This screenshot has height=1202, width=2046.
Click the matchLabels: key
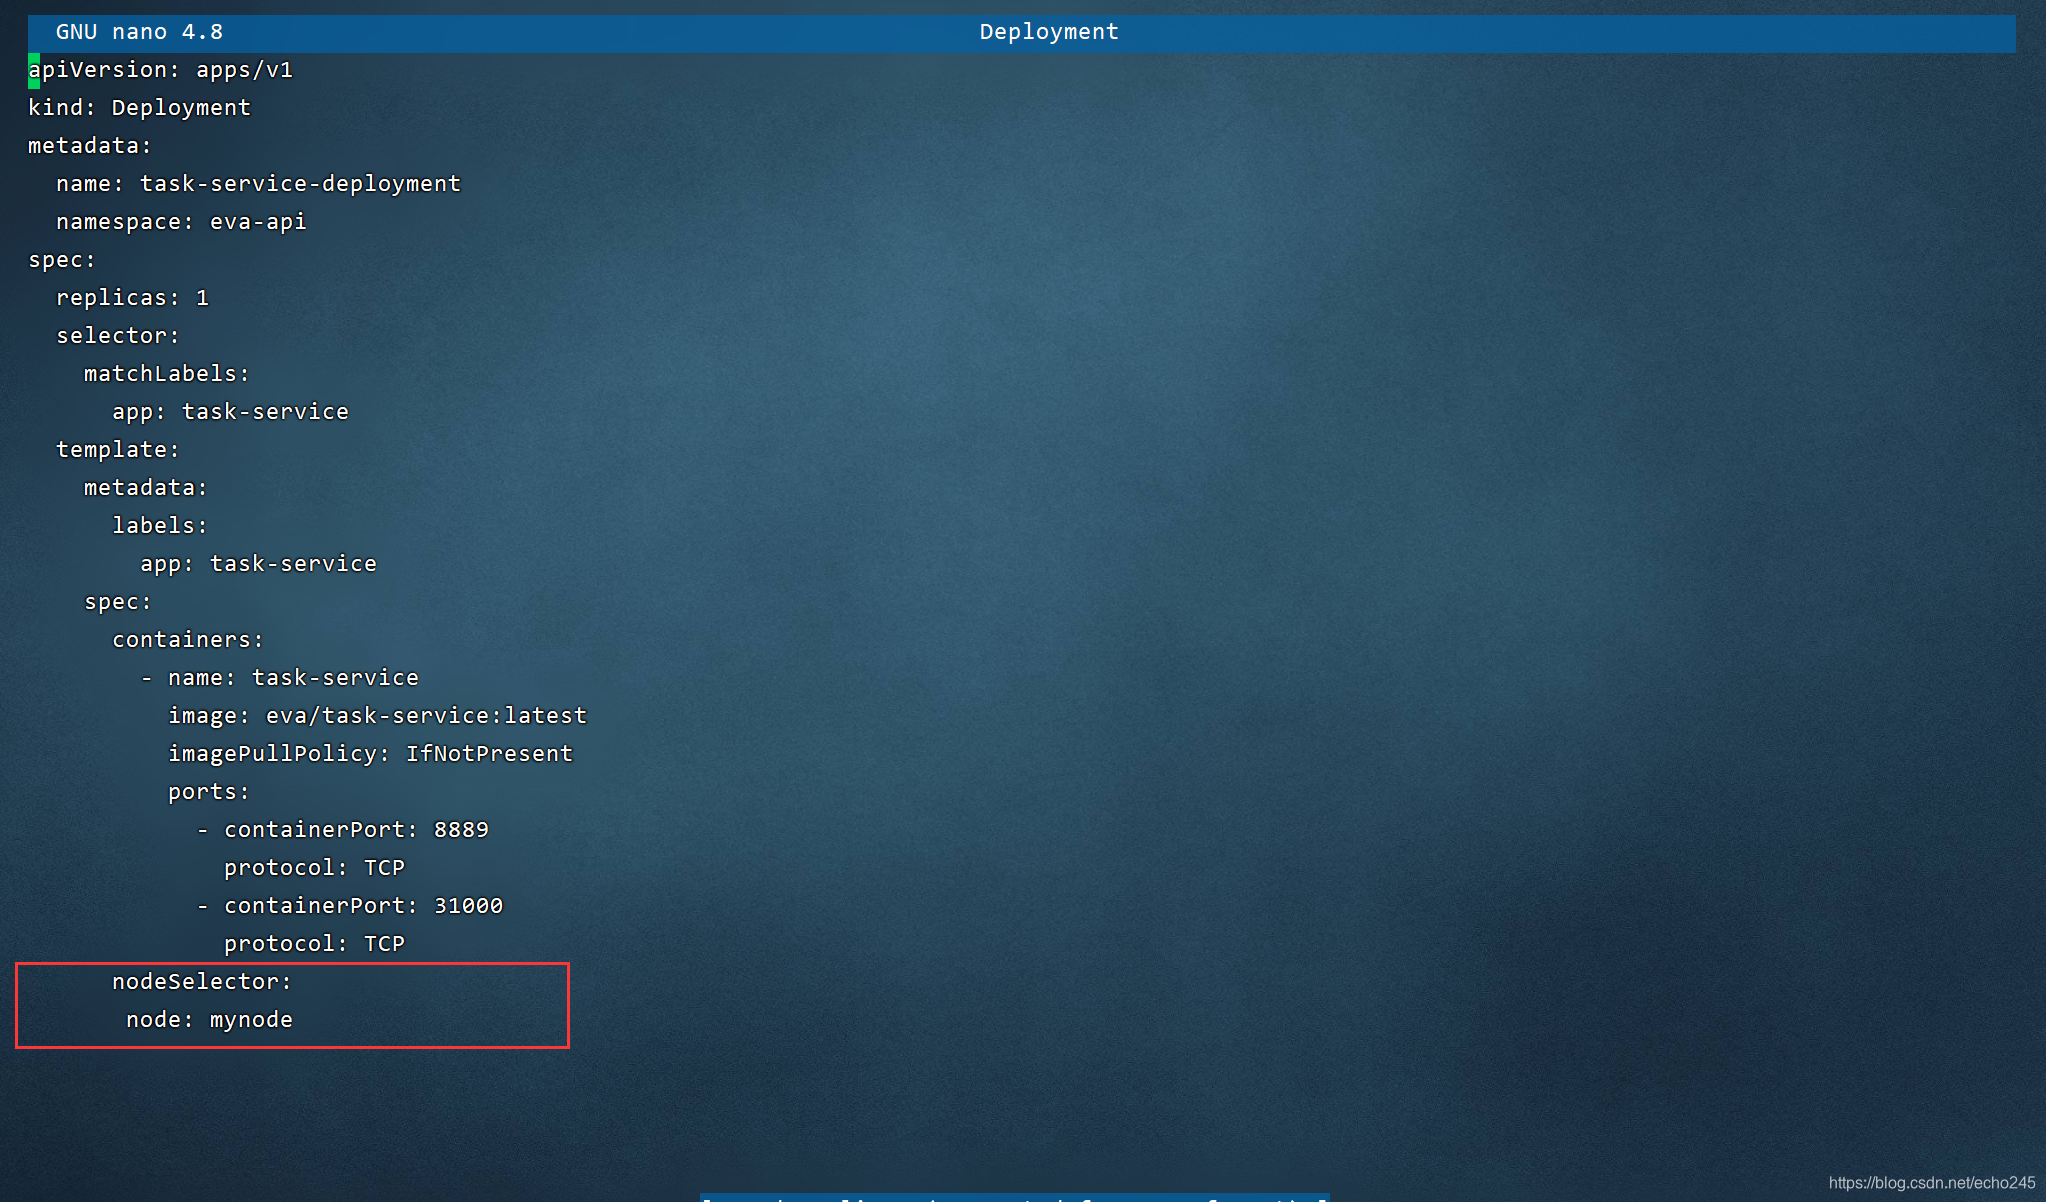166,374
